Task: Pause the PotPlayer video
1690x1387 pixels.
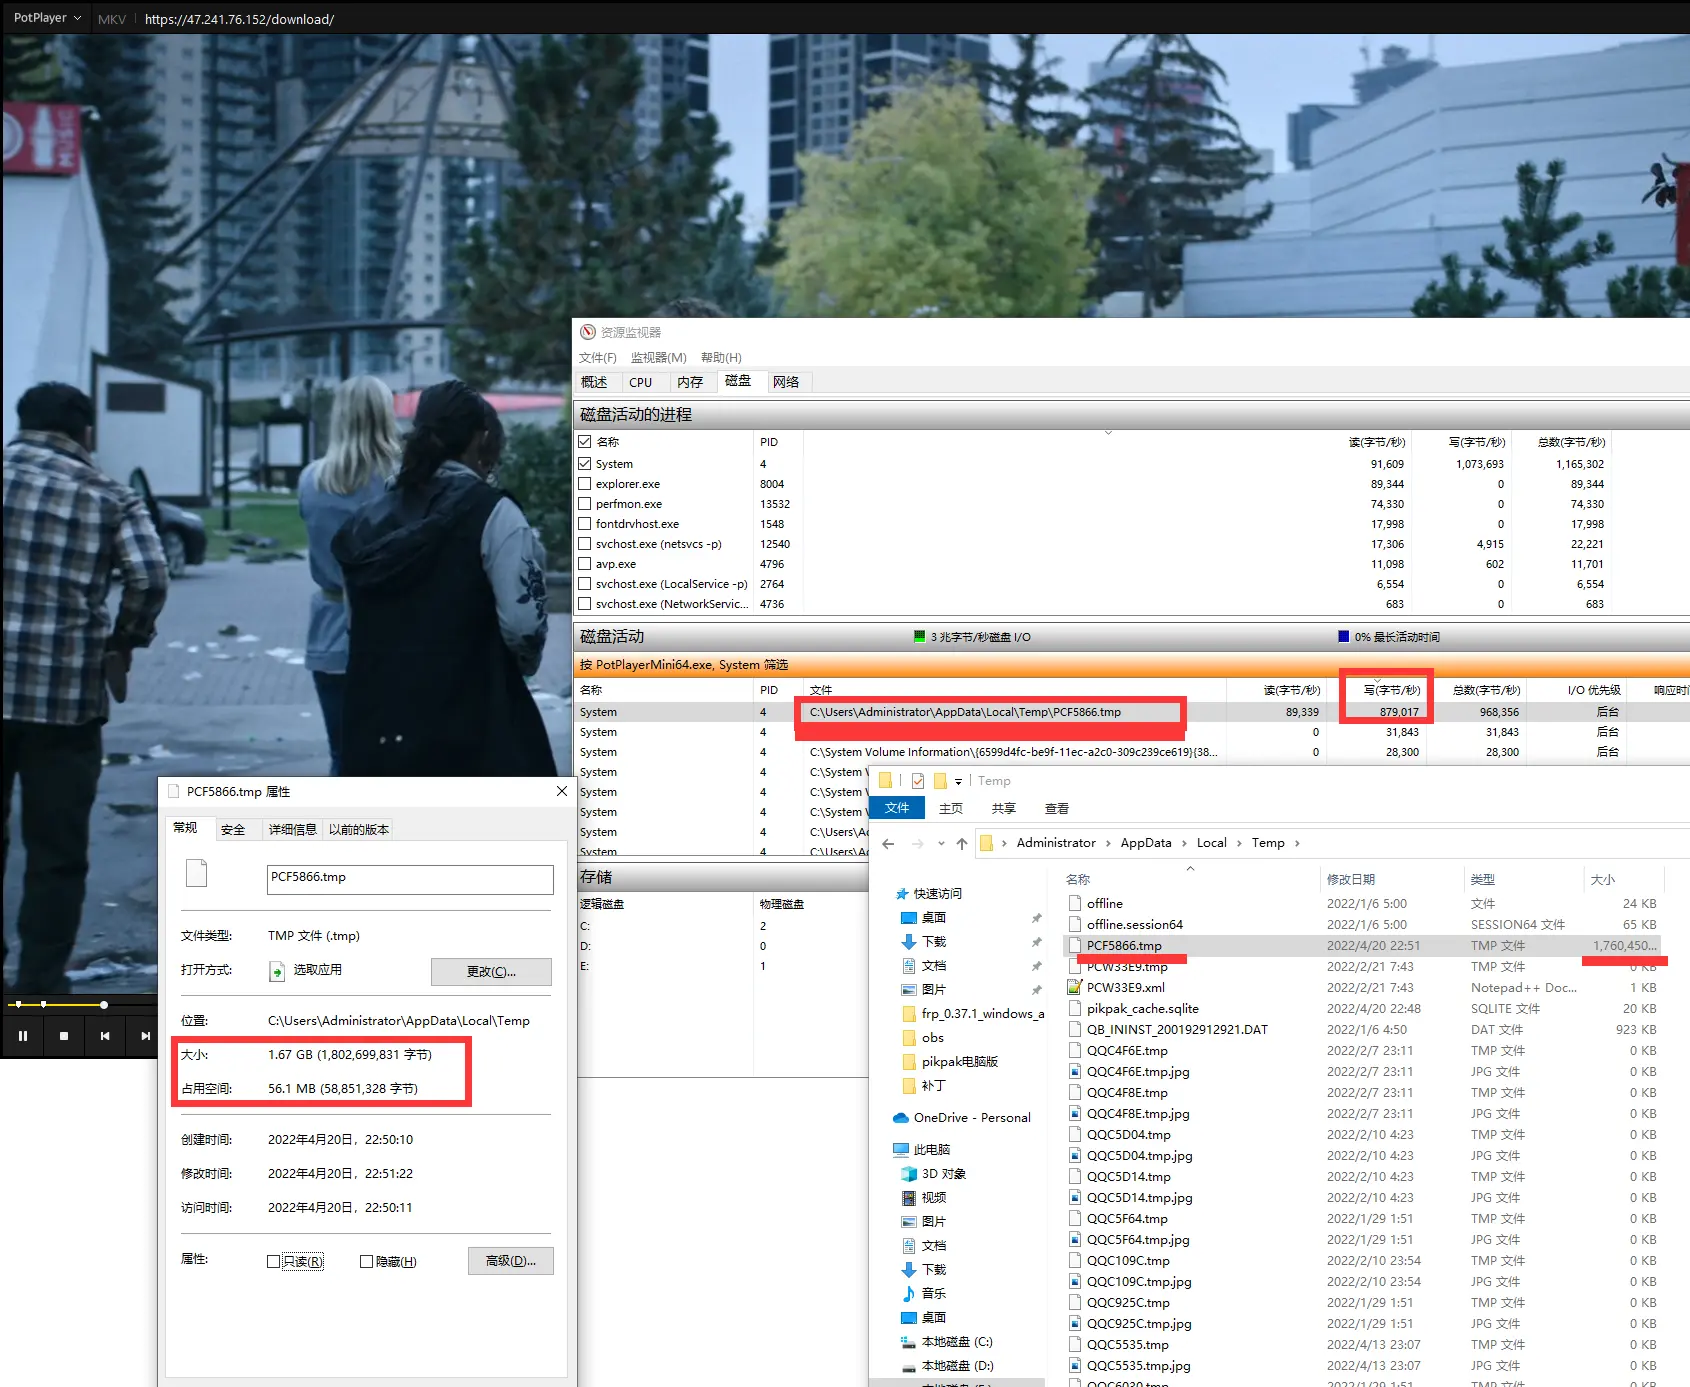Action: tap(22, 1036)
